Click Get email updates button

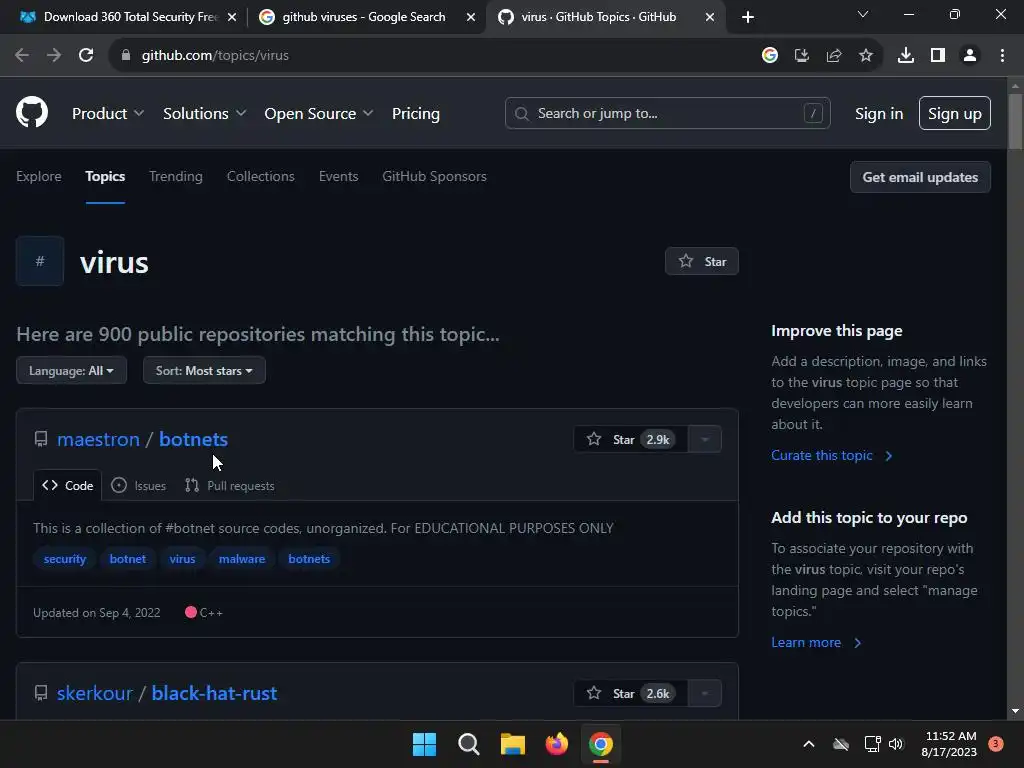920,177
